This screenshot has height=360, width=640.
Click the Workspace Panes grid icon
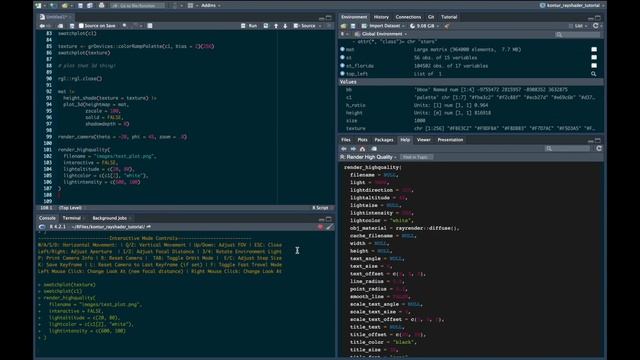point(190,5)
